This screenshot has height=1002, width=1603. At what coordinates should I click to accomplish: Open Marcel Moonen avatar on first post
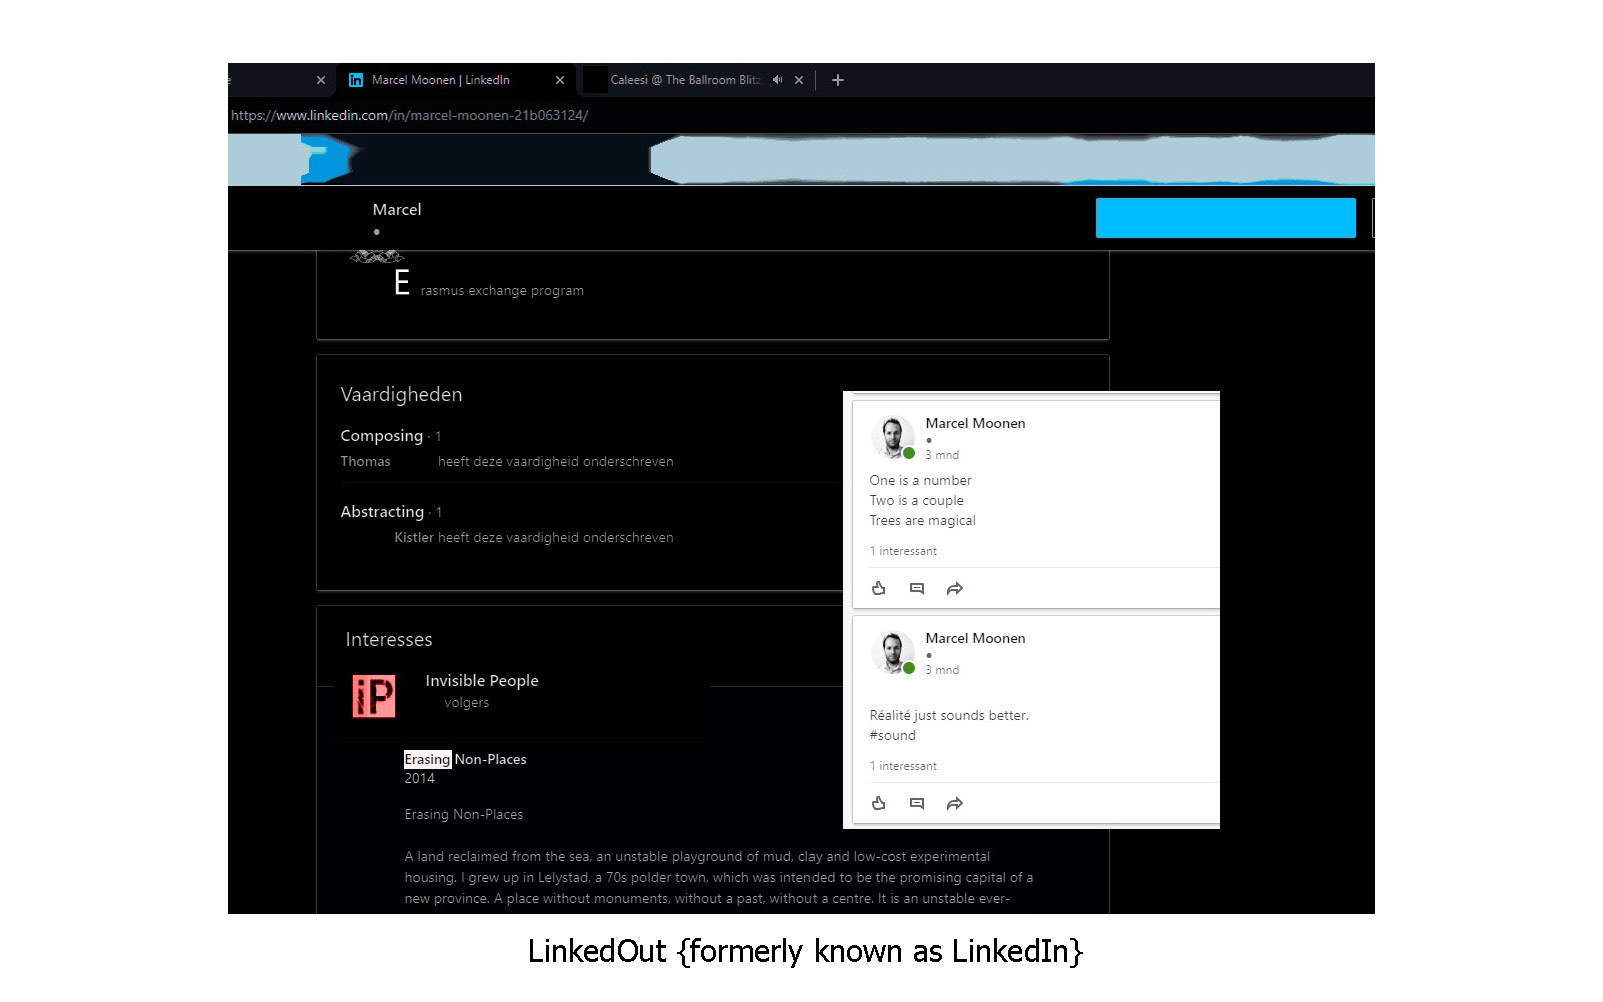tap(892, 437)
